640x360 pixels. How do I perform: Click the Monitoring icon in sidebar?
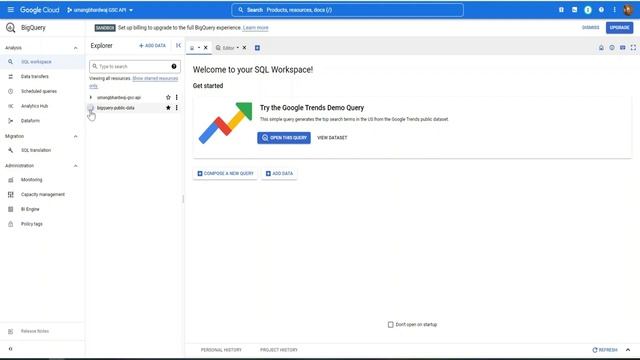(x=11, y=180)
